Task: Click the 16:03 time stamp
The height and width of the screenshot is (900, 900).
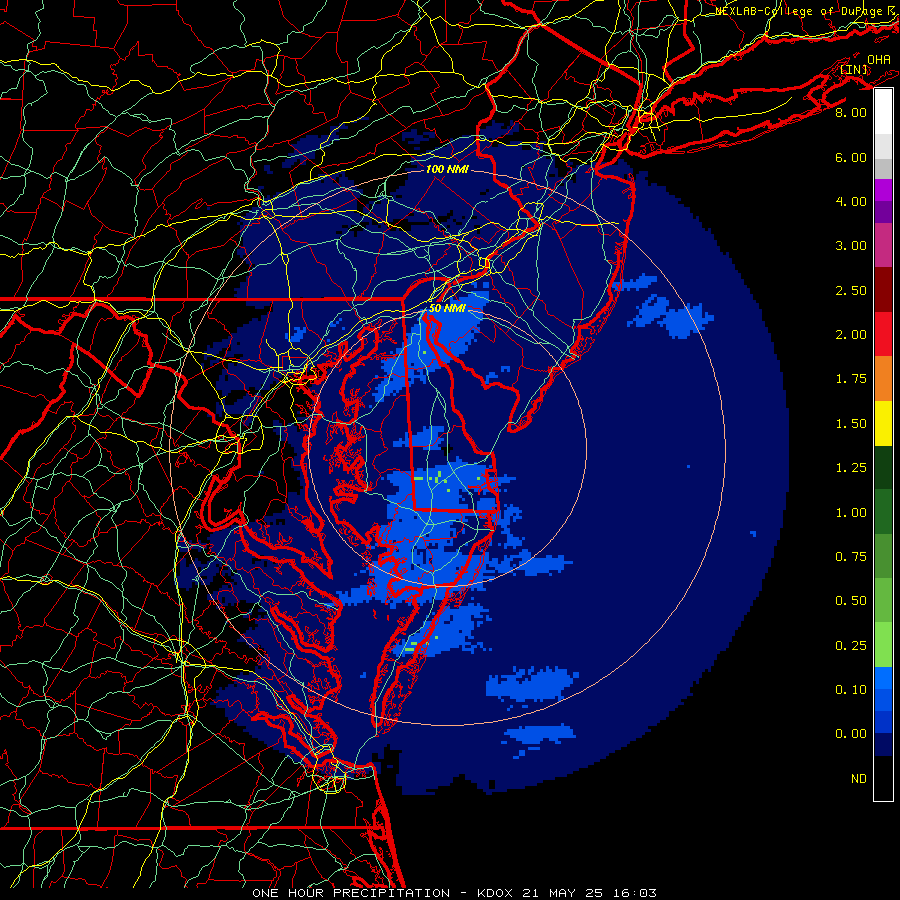Action: pos(637,893)
